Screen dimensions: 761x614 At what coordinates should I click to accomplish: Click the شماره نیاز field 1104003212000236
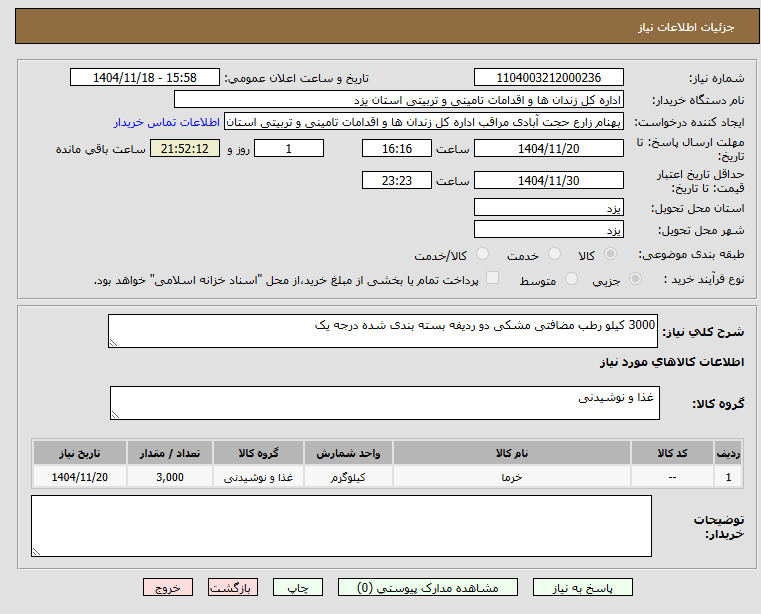[x=548, y=77]
